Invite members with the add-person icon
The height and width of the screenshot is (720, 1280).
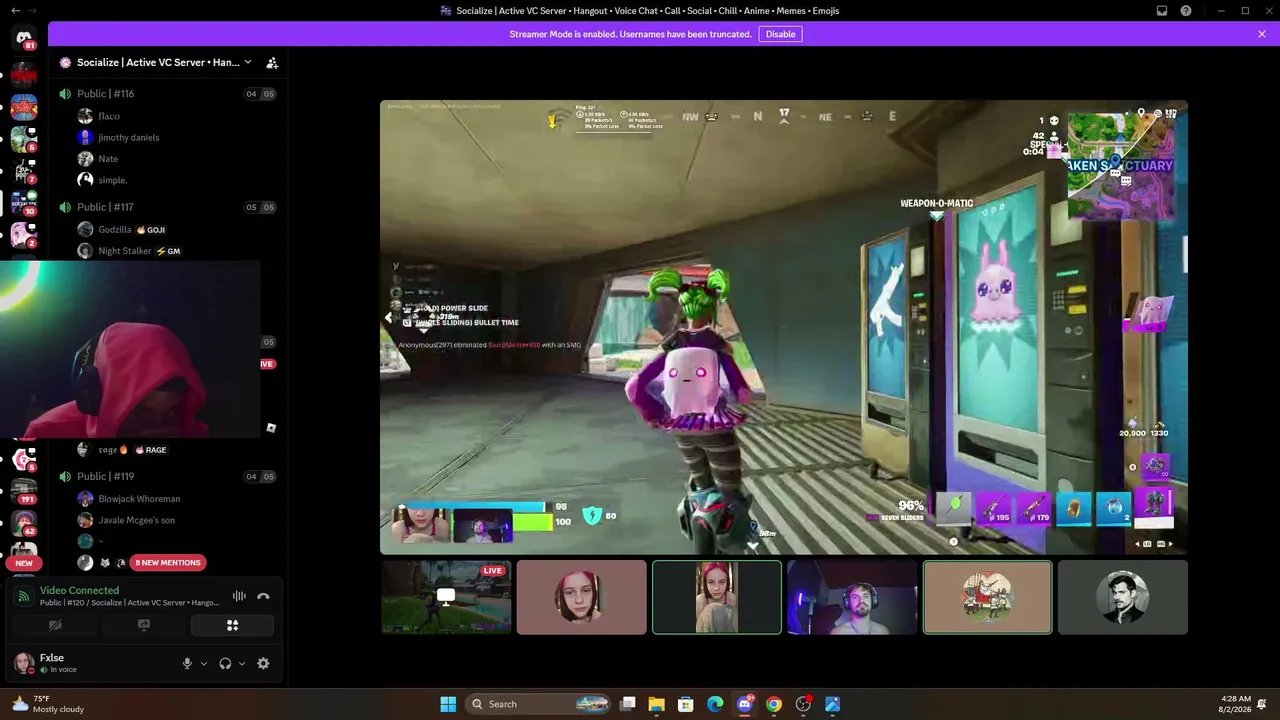272,62
